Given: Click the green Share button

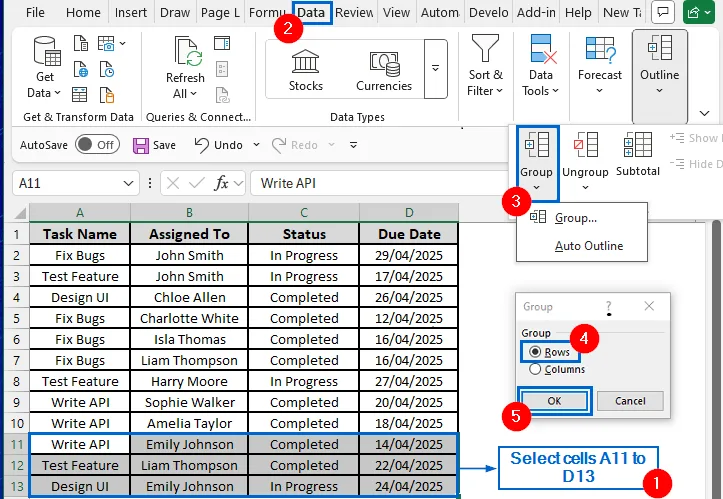Looking at the screenshot, I should tap(699, 12).
